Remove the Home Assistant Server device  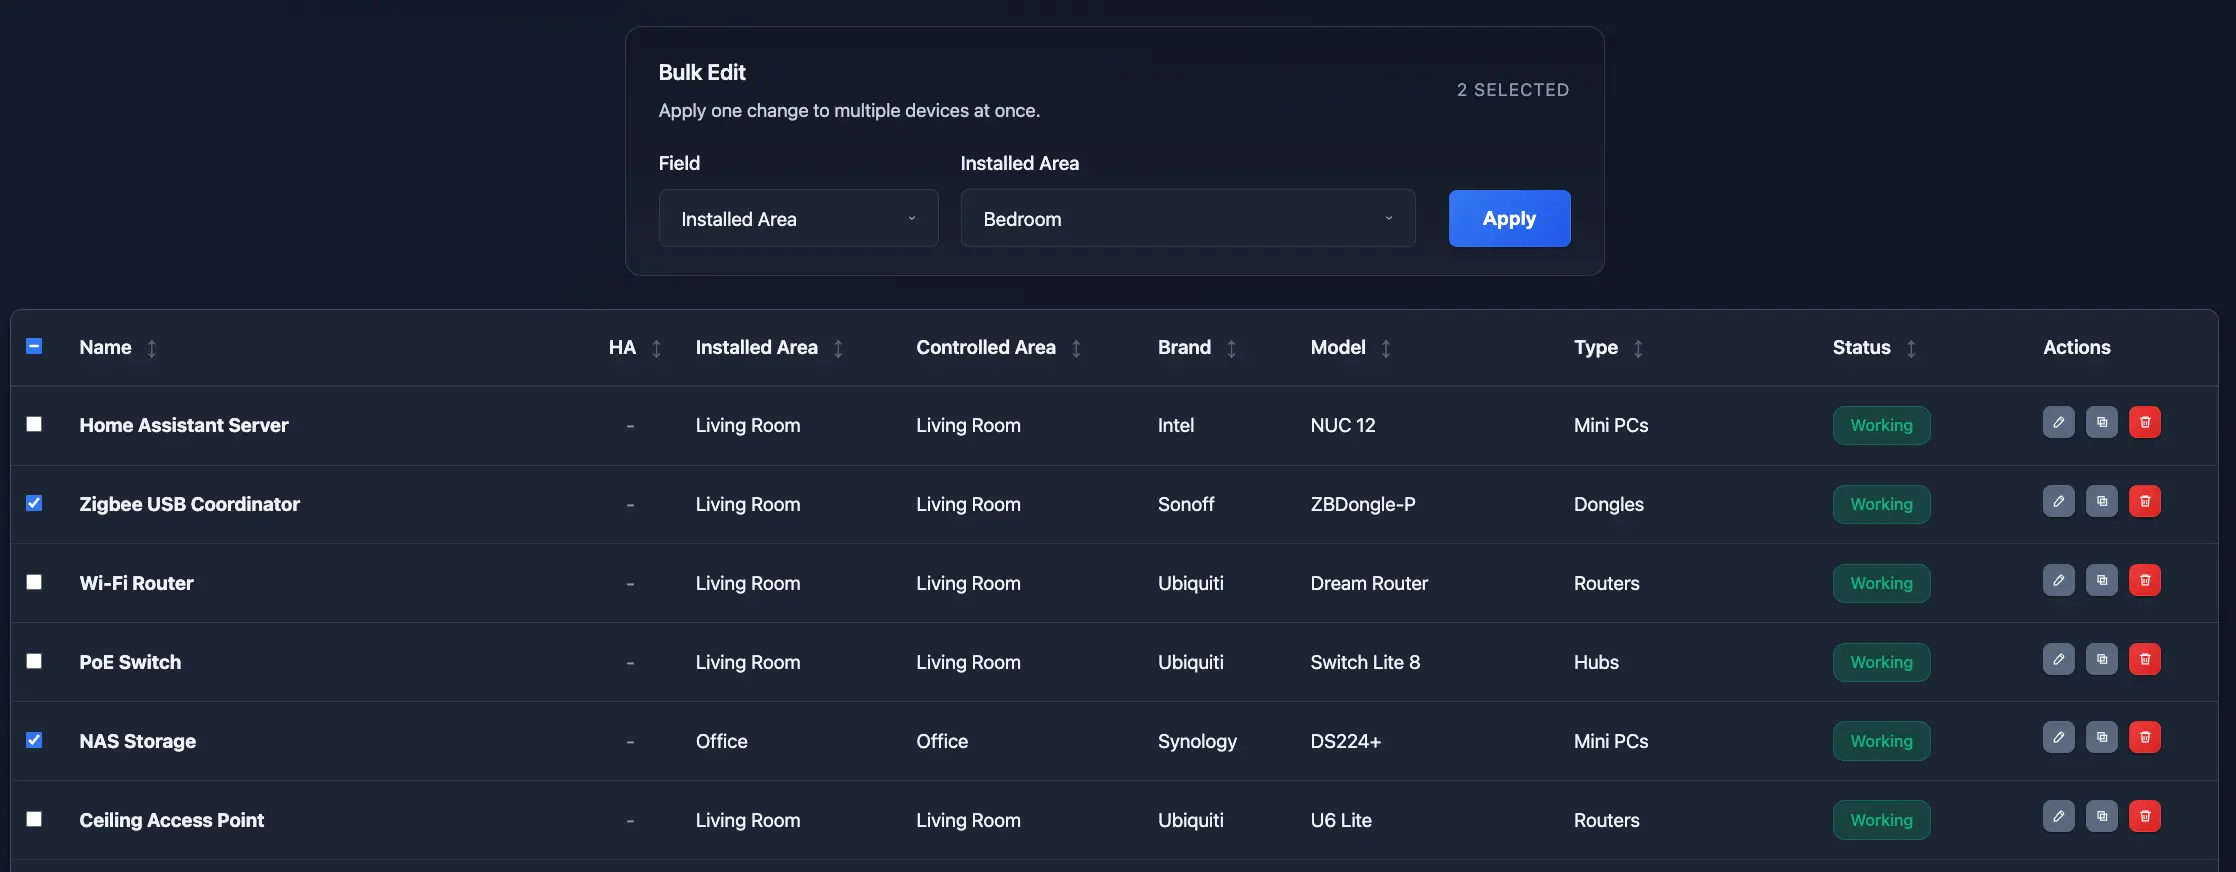2144,423
